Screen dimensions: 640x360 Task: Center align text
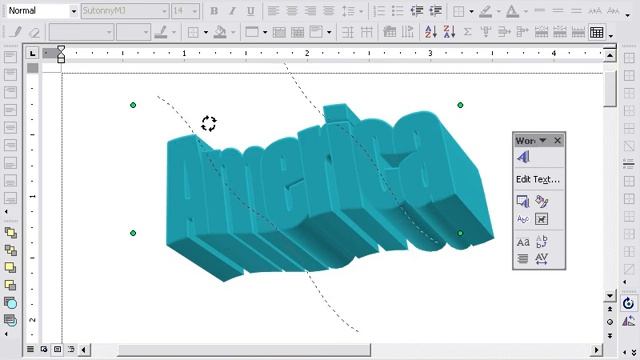pyautogui.click(x=291, y=11)
